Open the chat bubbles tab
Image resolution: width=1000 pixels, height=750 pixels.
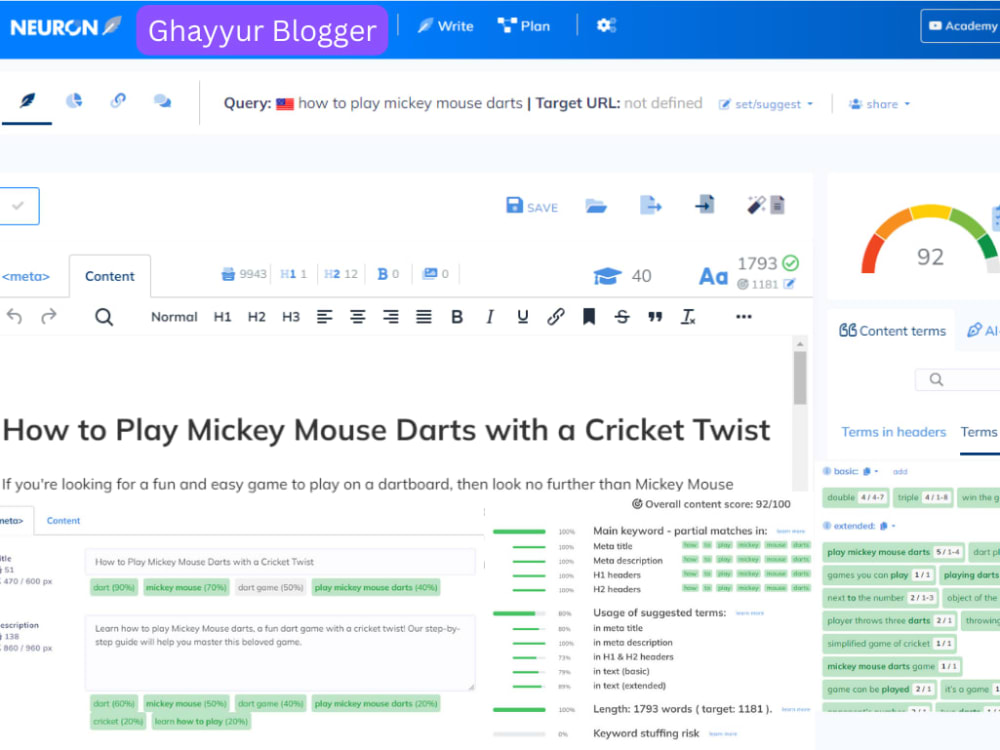tap(163, 101)
